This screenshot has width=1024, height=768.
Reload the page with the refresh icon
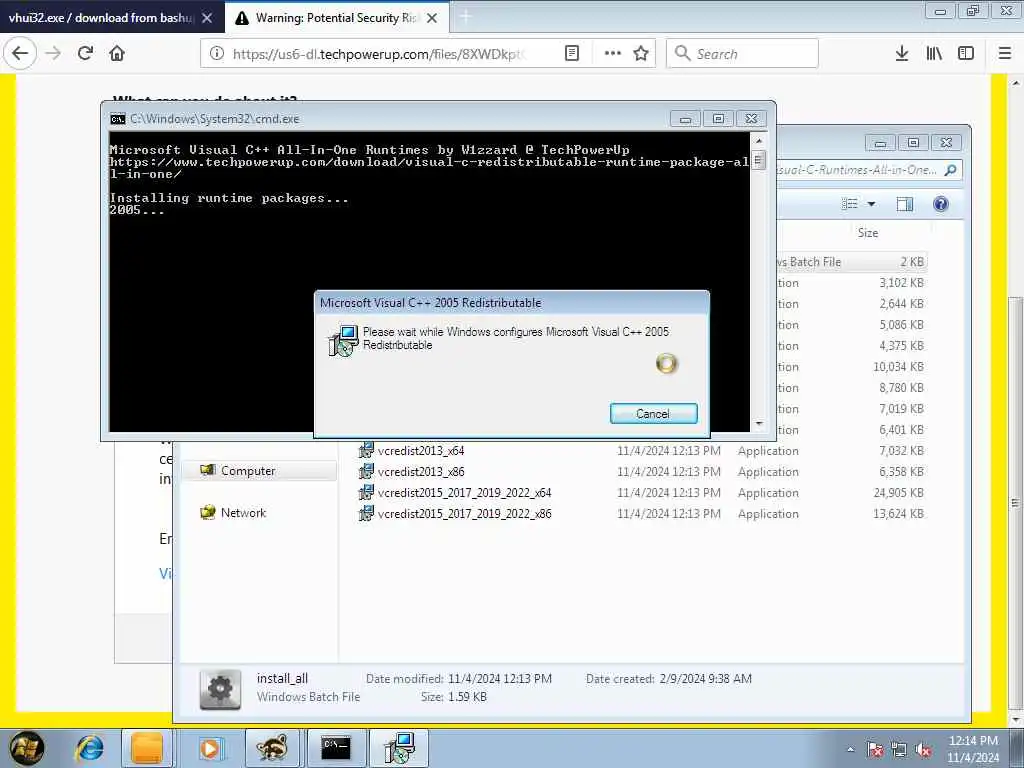[85, 54]
